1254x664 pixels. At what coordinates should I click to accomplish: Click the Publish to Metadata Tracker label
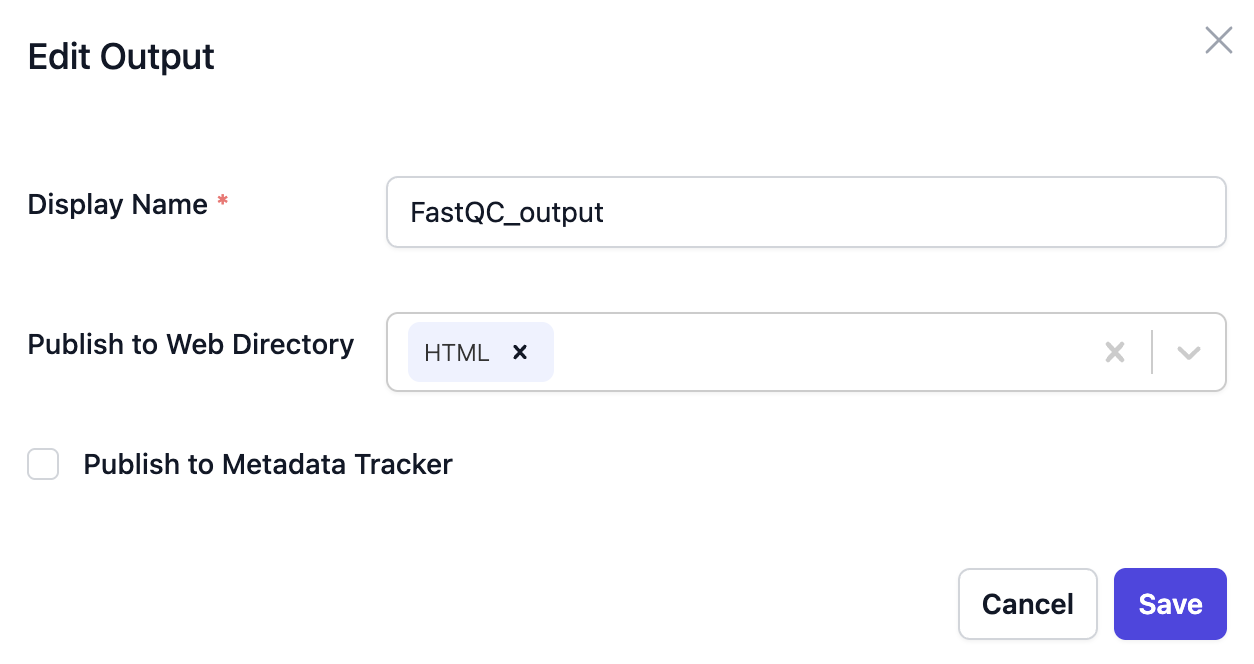(x=267, y=464)
